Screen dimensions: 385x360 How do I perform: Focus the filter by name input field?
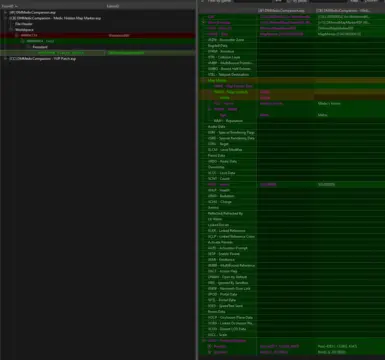[x=253, y=1]
